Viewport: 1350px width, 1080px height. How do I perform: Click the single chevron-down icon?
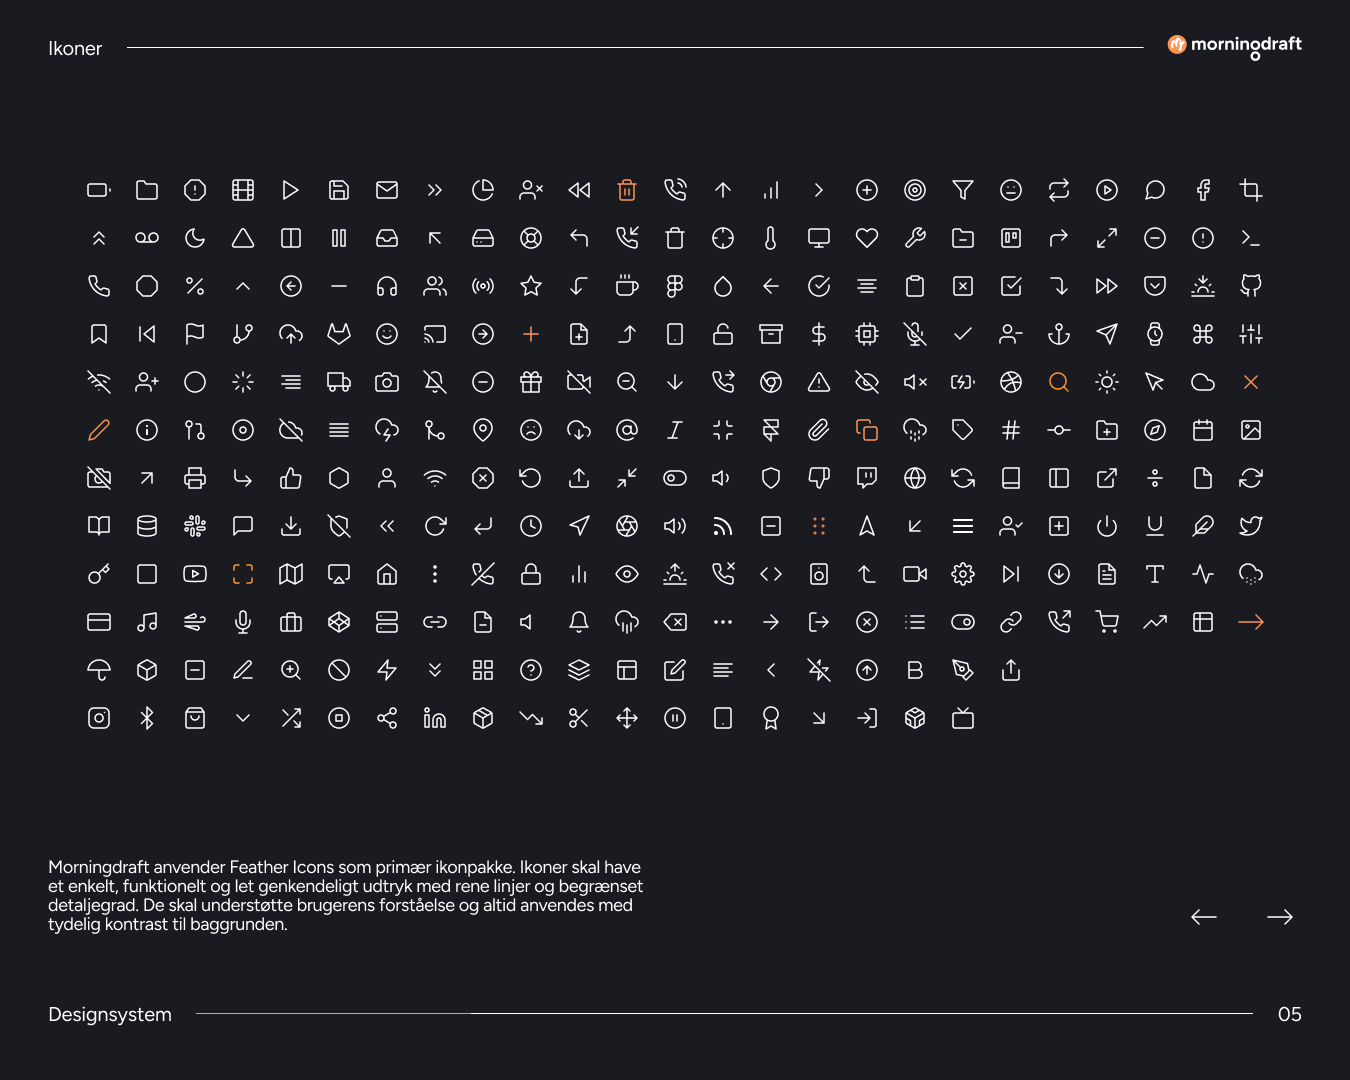243,718
